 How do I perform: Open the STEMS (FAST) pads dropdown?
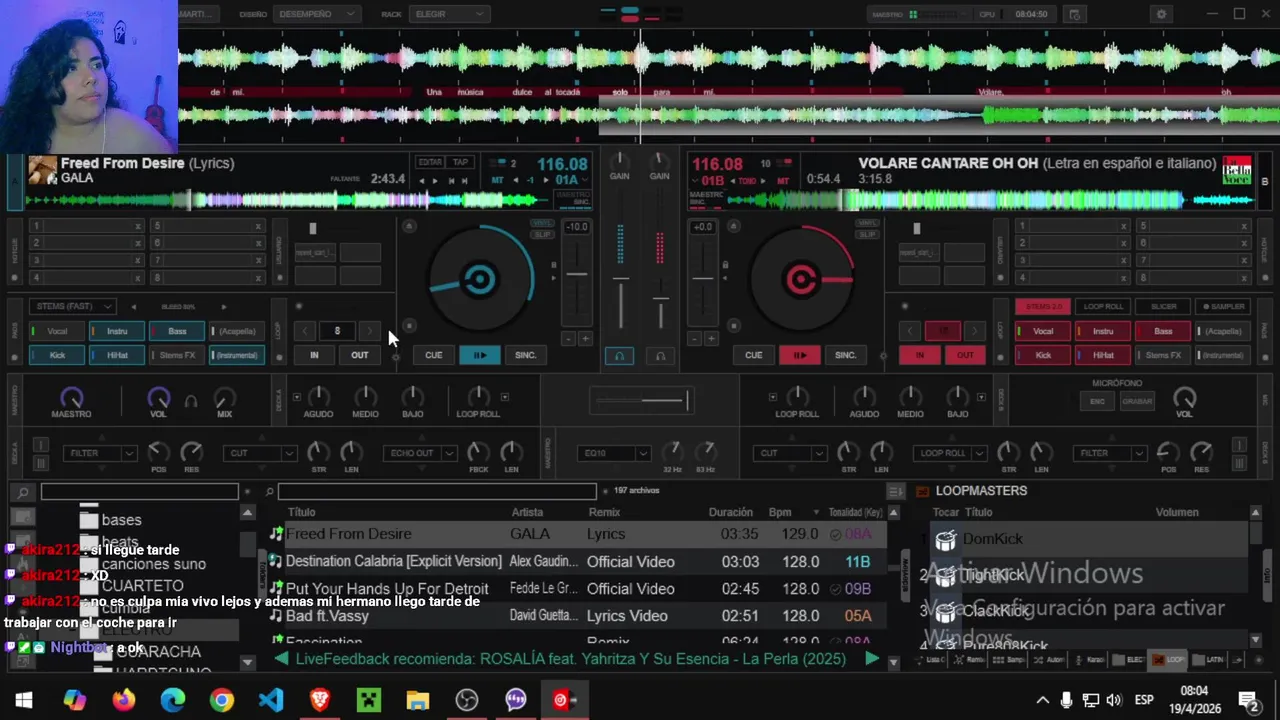click(73, 306)
